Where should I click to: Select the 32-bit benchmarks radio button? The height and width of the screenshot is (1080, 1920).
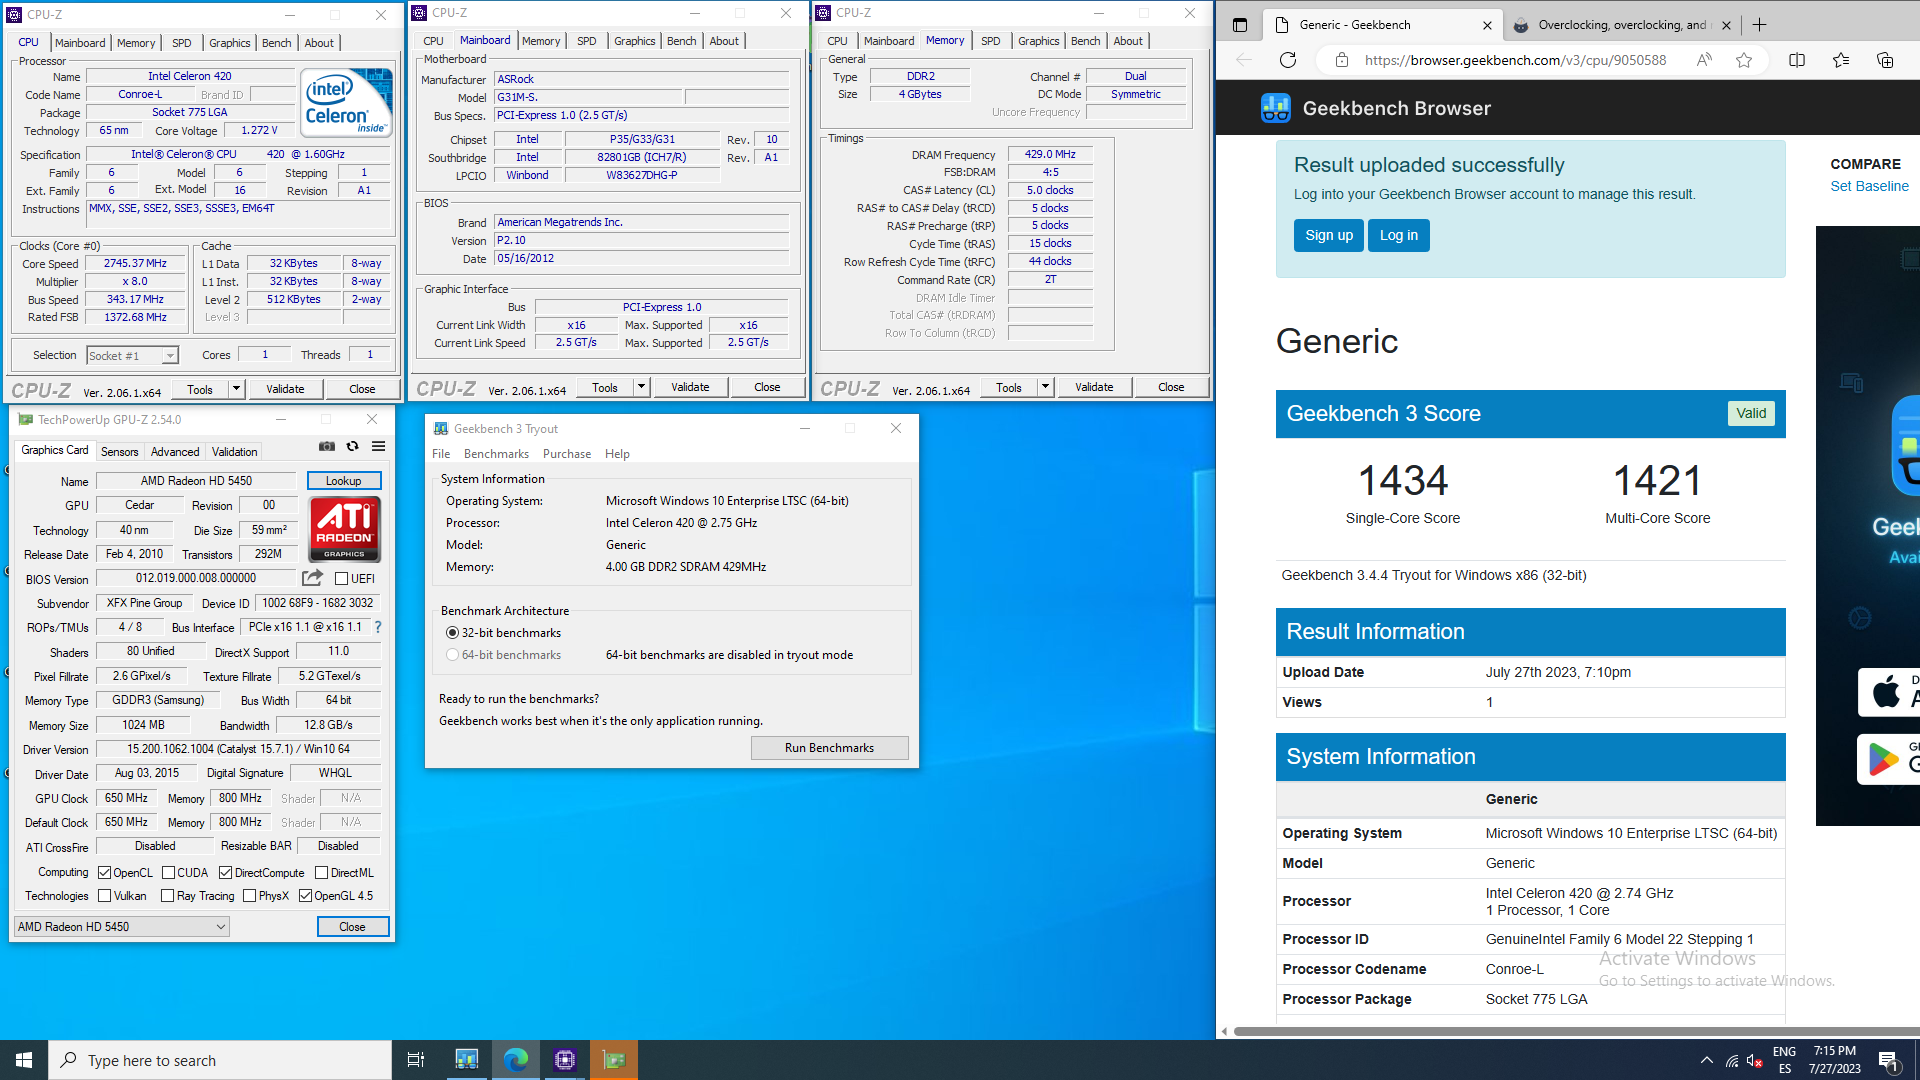pos(453,632)
